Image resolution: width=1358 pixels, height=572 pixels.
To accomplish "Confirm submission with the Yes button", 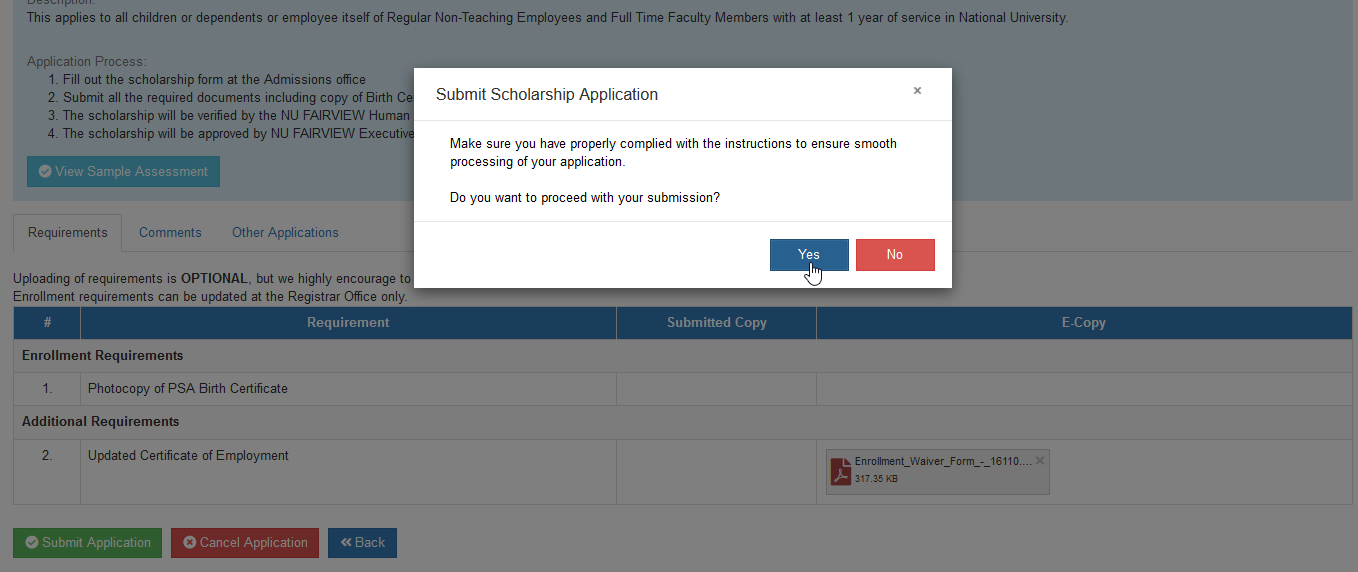I will 809,255.
